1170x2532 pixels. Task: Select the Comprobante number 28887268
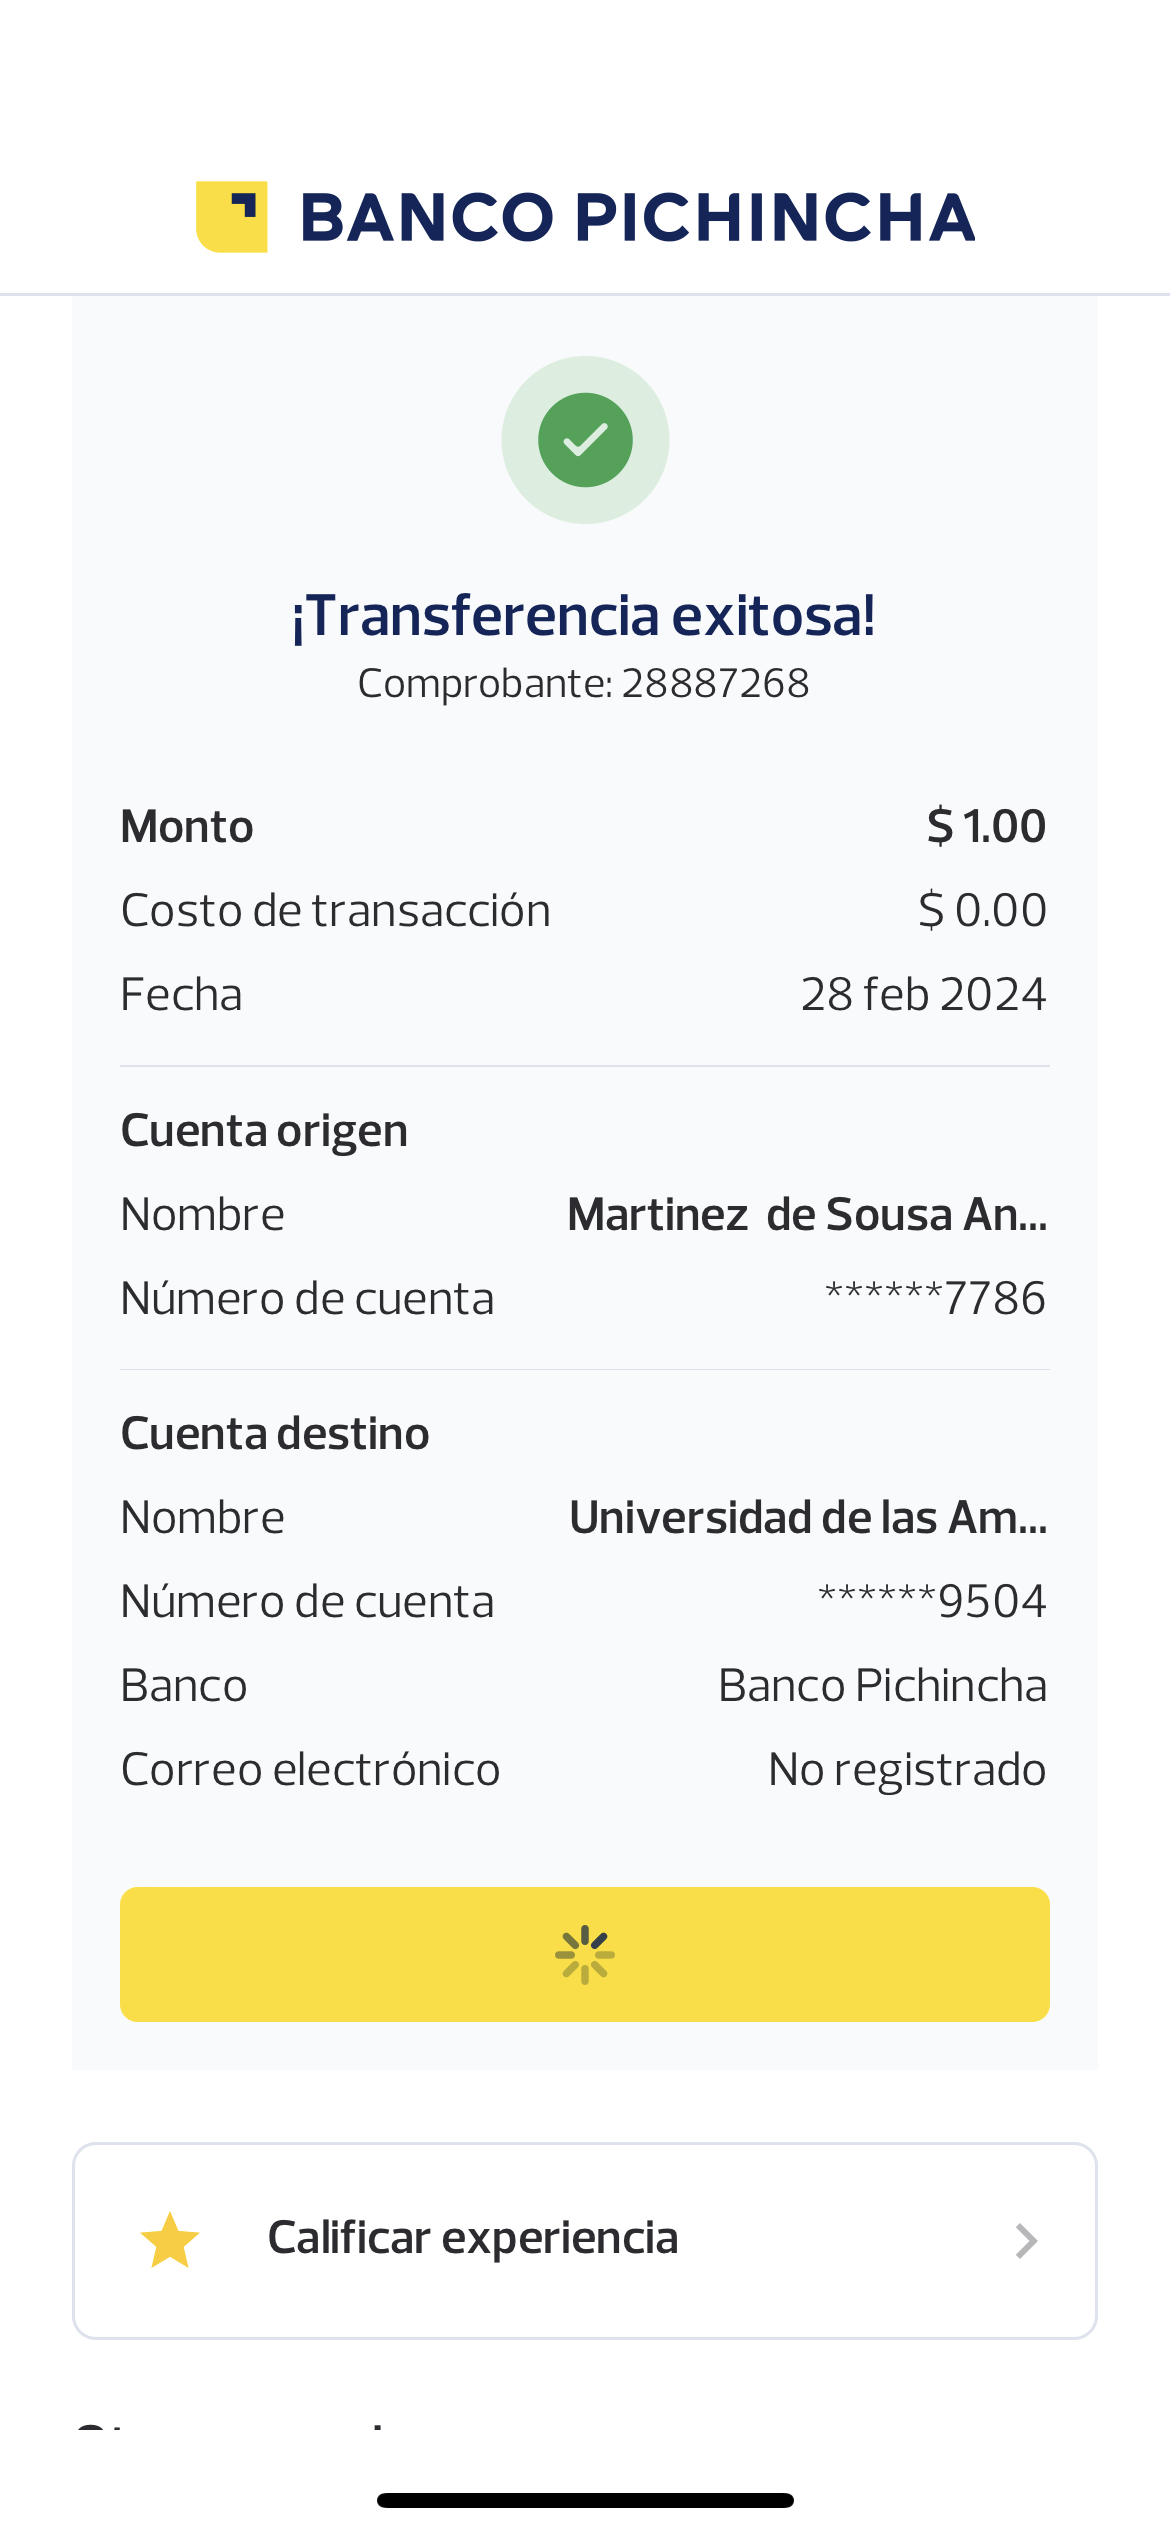(x=715, y=684)
